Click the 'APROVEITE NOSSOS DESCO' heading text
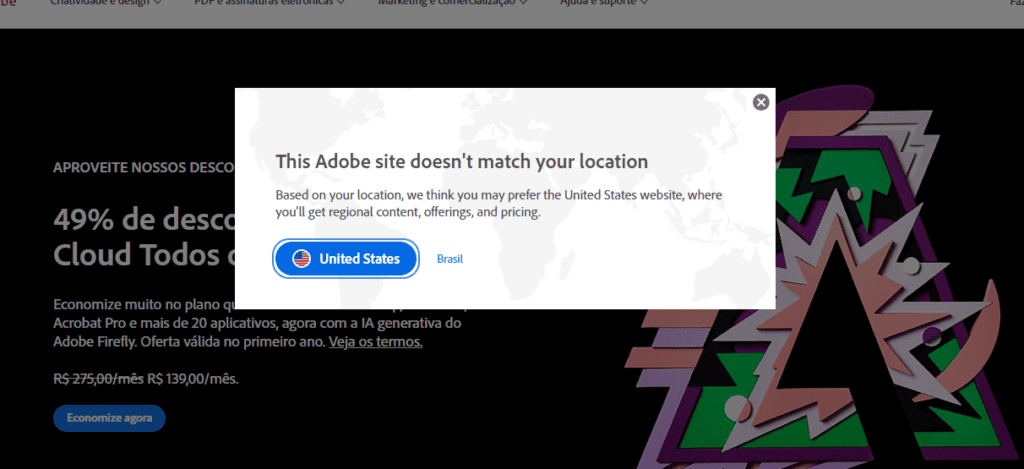1024x469 pixels. pos(144,168)
